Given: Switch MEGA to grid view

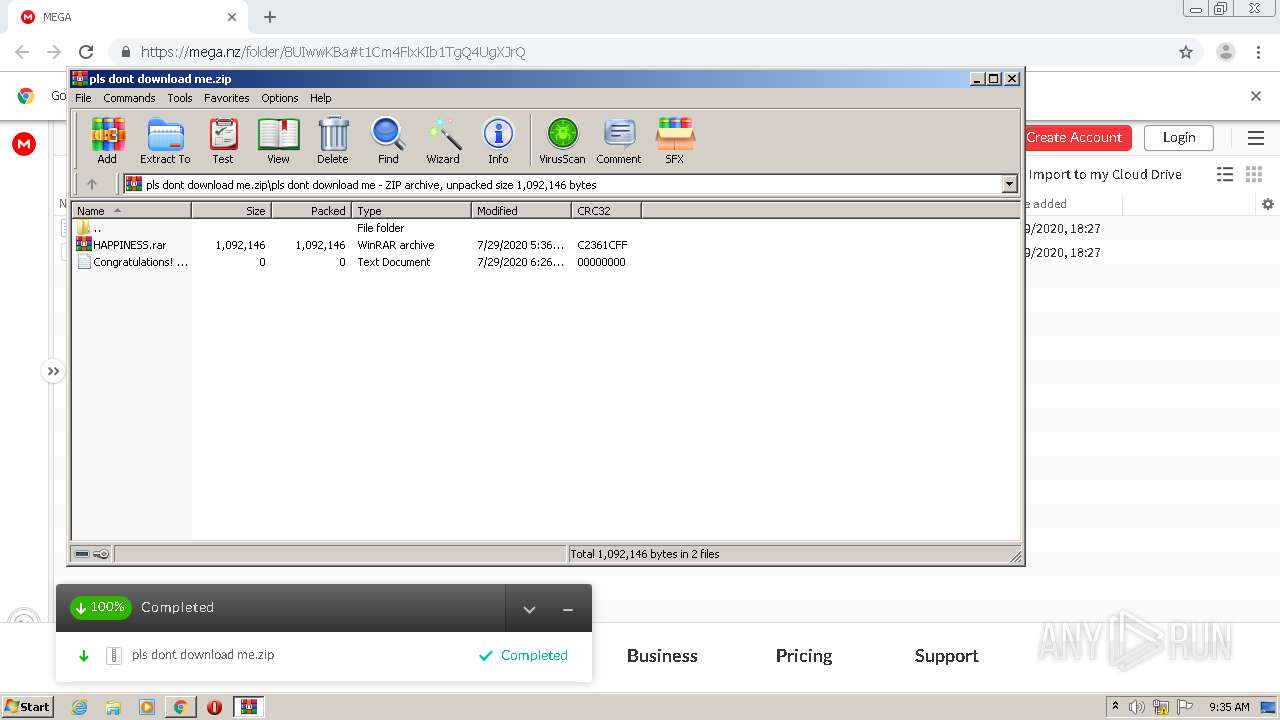Looking at the screenshot, I should [1254, 174].
